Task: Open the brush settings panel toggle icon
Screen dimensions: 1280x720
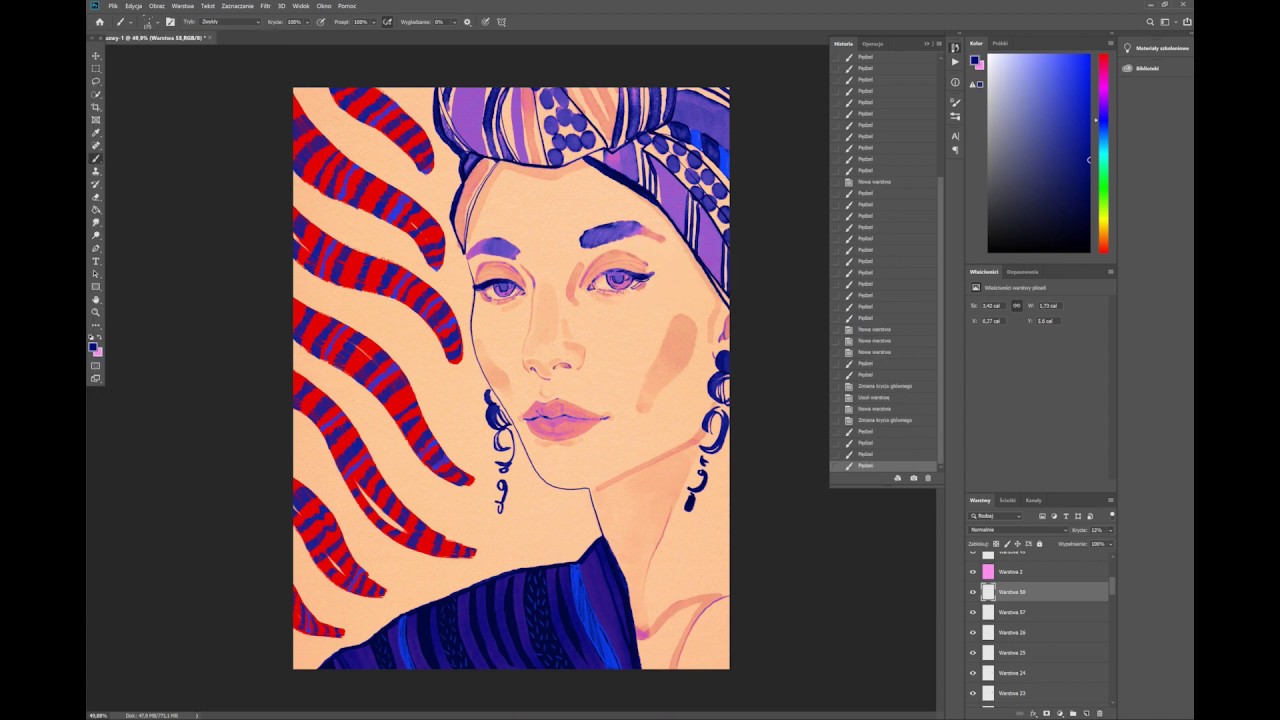Action: click(x=170, y=21)
